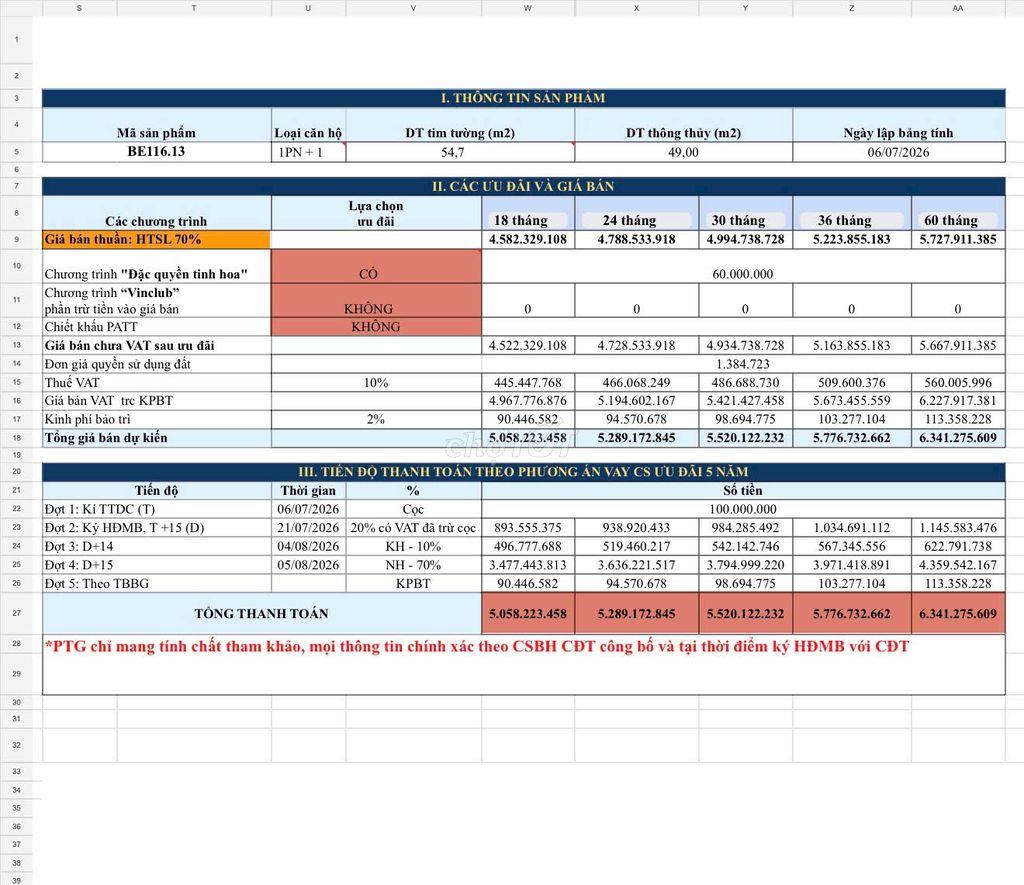The height and width of the screenshot is (885, 1024).
Task: Click the 'I. THÔNG TIN SẢN PHẨM' title bar
Action: coord(523,98)
